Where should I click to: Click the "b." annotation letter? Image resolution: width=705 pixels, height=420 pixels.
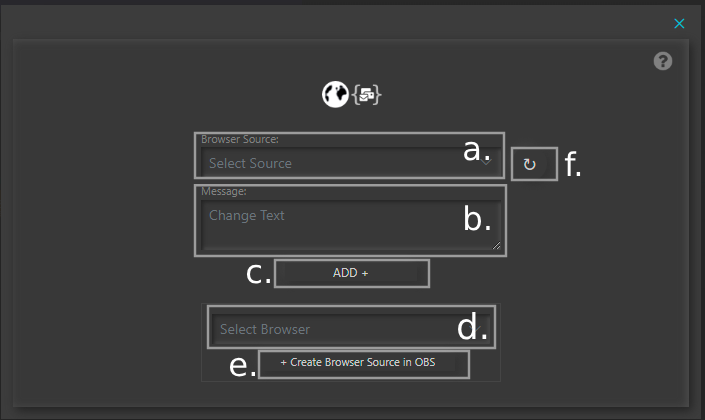(477, 220)
